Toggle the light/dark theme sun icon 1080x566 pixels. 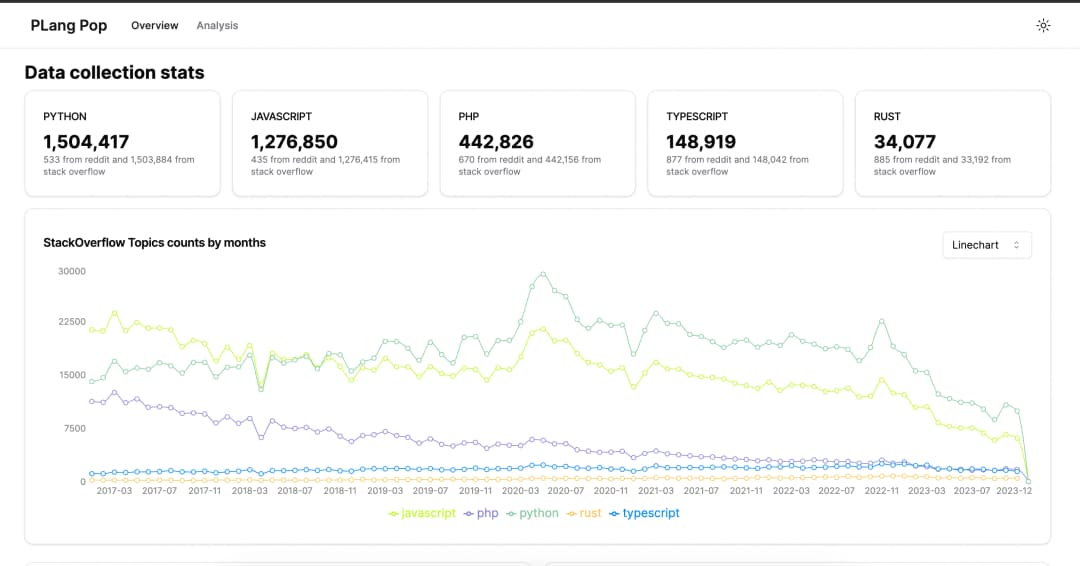1043,26
